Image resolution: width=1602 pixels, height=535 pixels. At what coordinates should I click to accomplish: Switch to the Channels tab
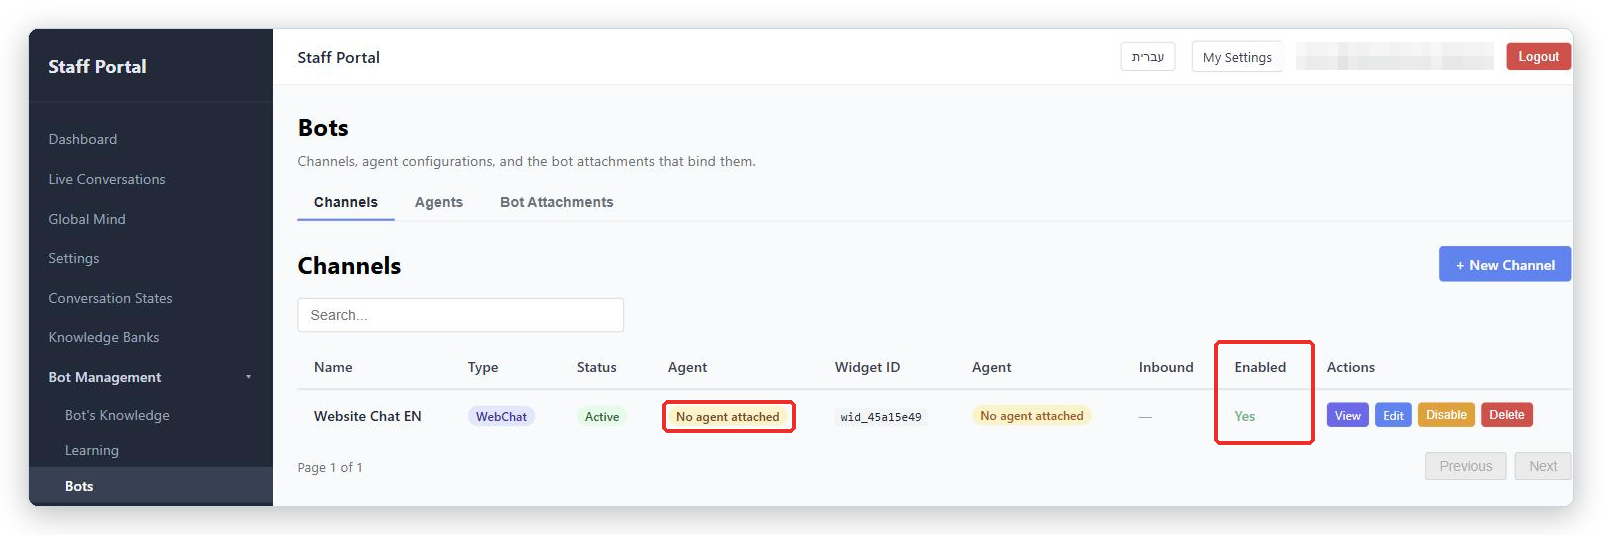(x=346, y=202)
